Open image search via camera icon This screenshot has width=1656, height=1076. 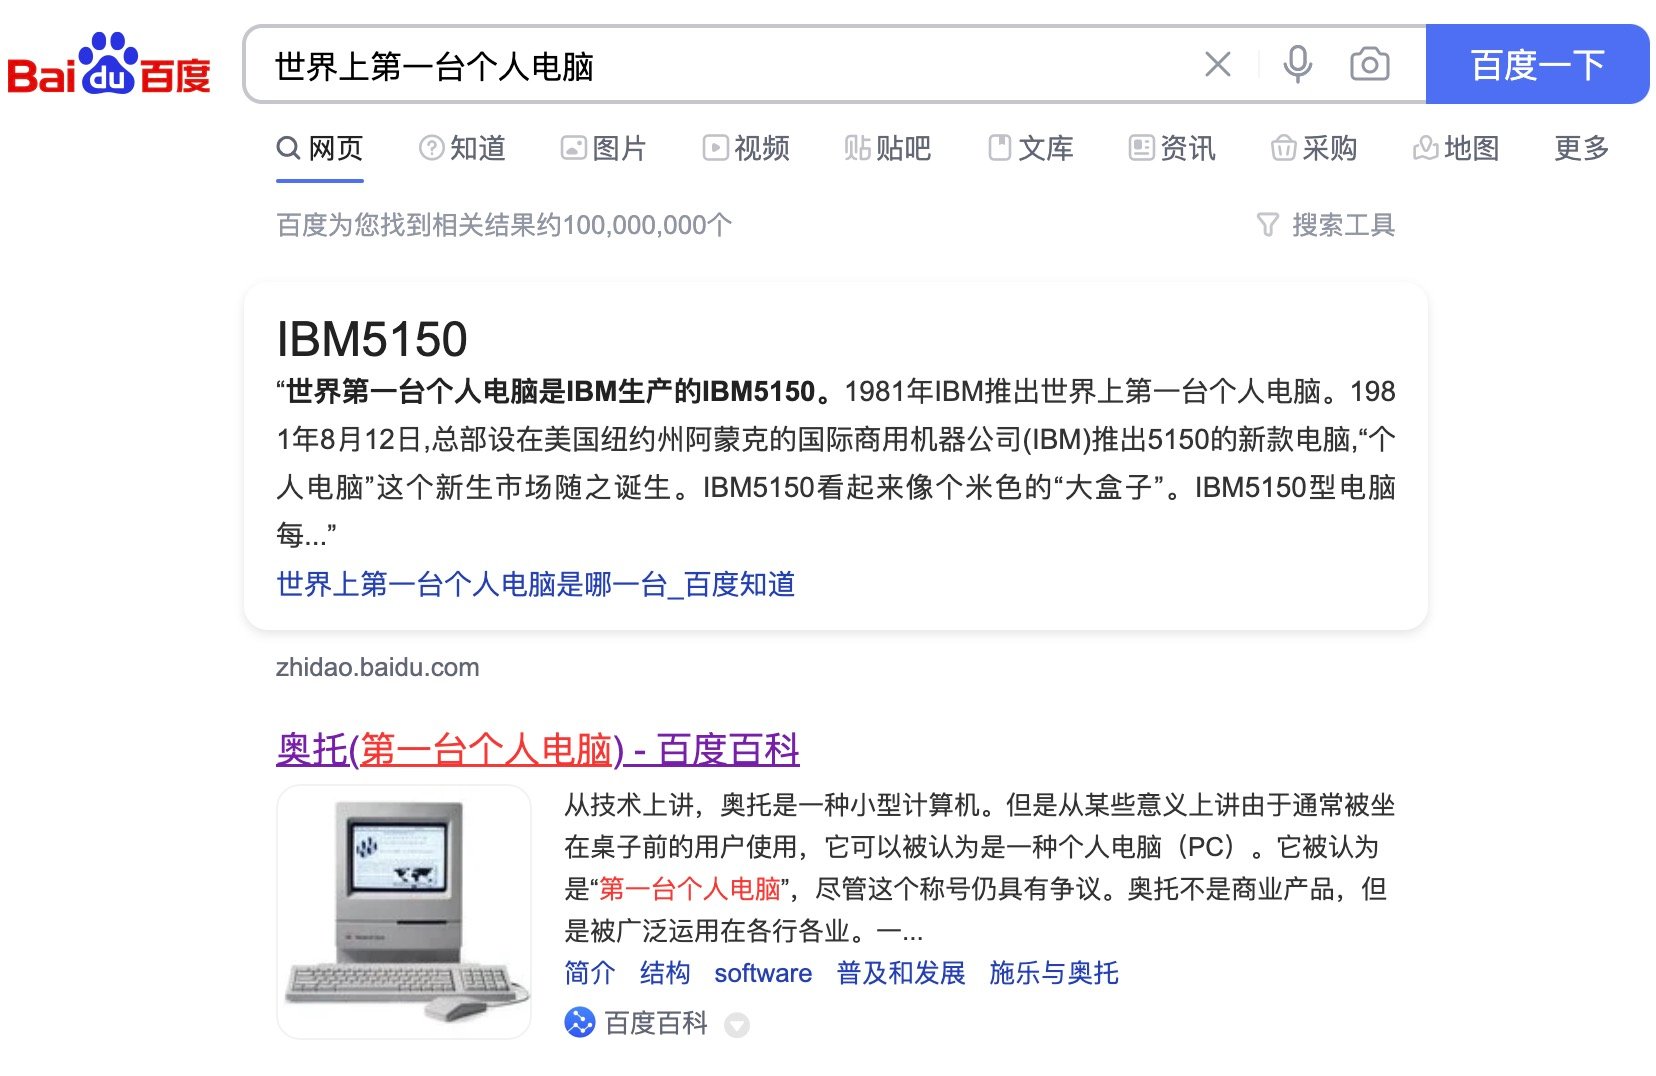pos(1369,64)
